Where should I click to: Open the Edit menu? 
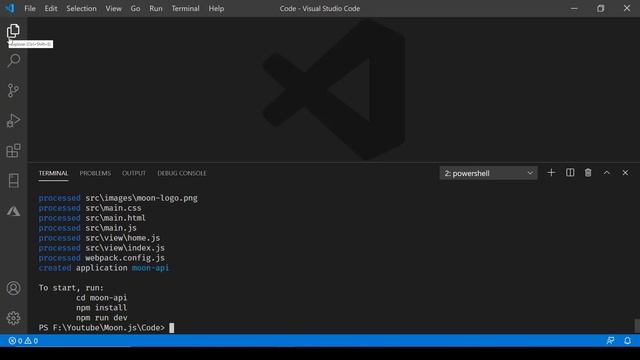point(51,8)
